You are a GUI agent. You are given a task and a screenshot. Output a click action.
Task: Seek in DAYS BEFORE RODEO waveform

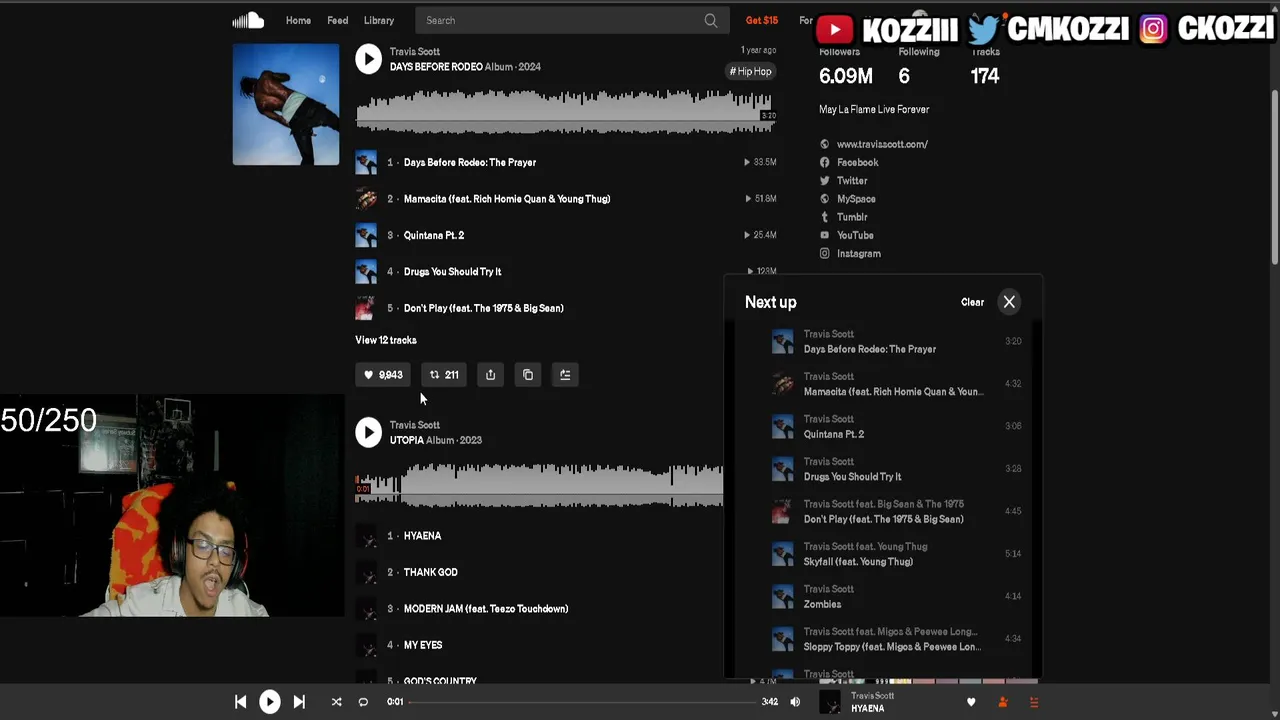coord(565,110)
